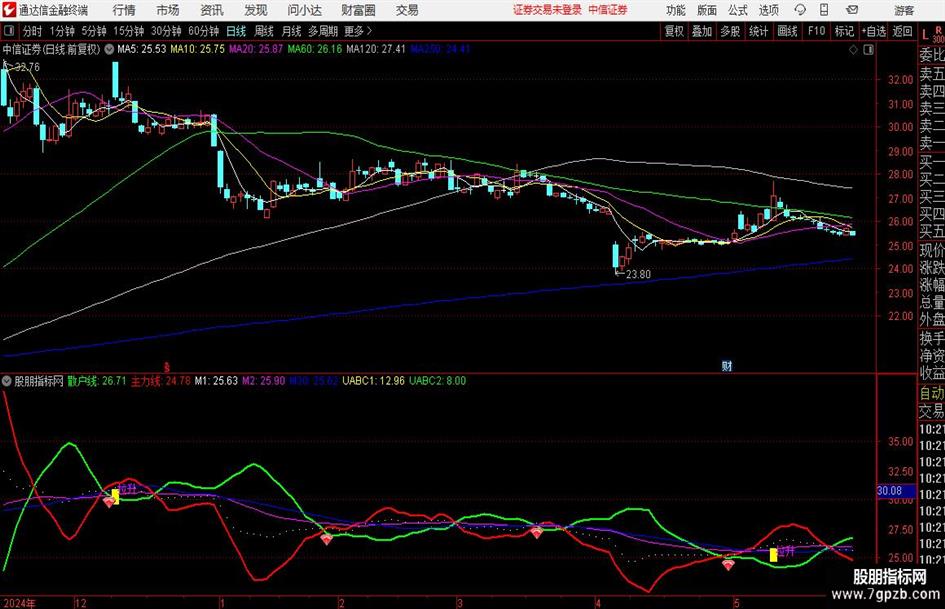The width and height of the screenshot is (945, 609).
Task: Switch to 周线 weekly period
Action: pos(264,31)
